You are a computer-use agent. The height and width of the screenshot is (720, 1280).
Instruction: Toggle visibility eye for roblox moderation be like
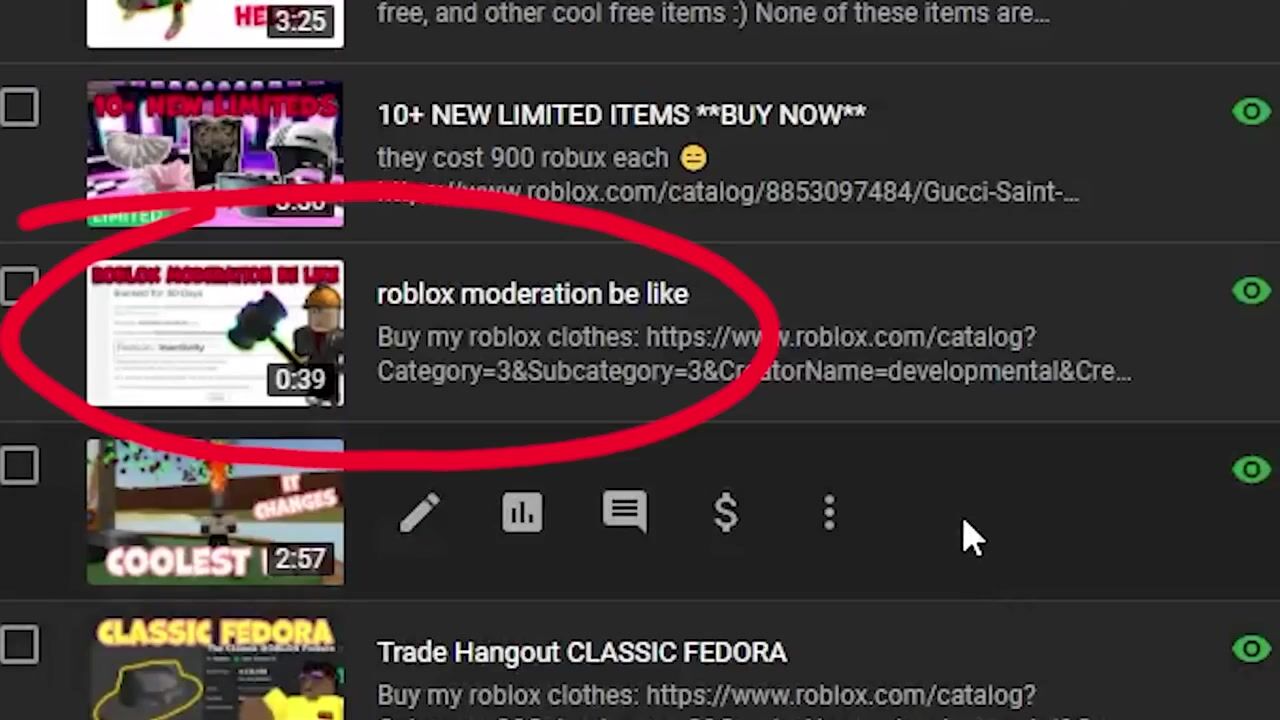[x=1251, y=290]
